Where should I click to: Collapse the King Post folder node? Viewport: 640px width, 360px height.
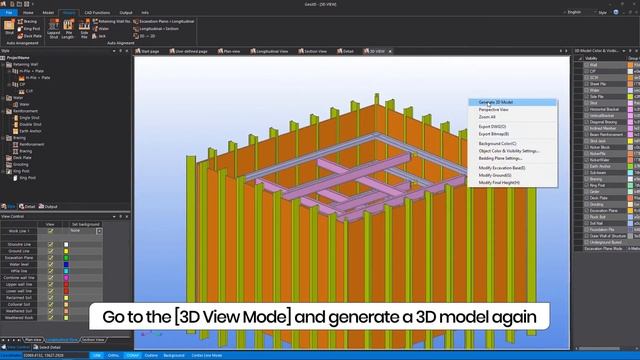point(3,171)
